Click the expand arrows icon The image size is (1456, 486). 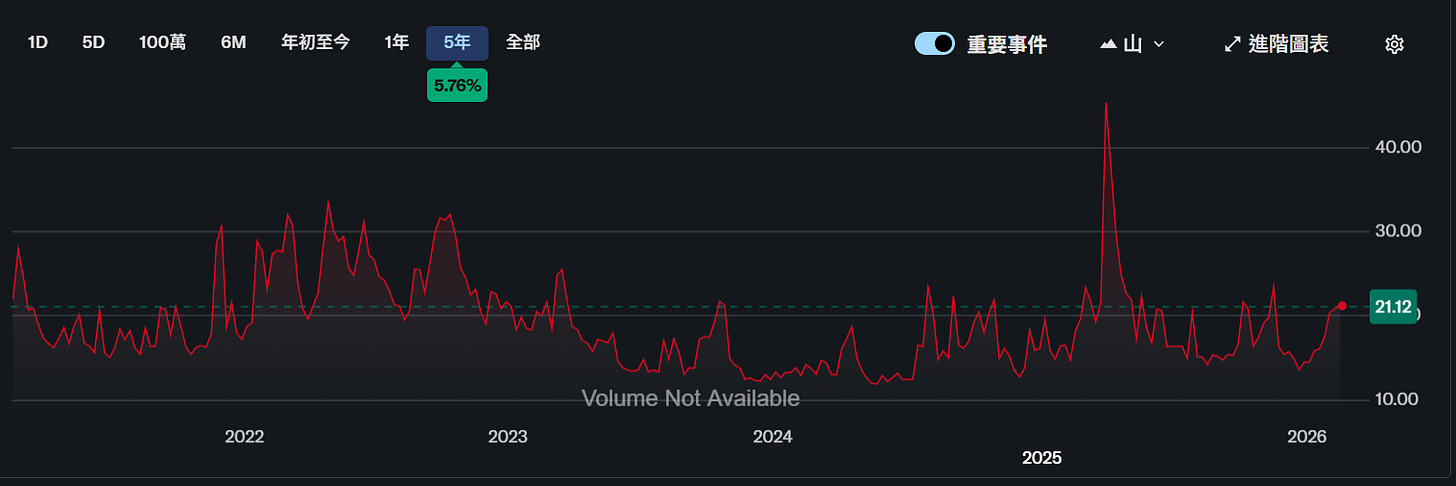(x=1232, y=44)
